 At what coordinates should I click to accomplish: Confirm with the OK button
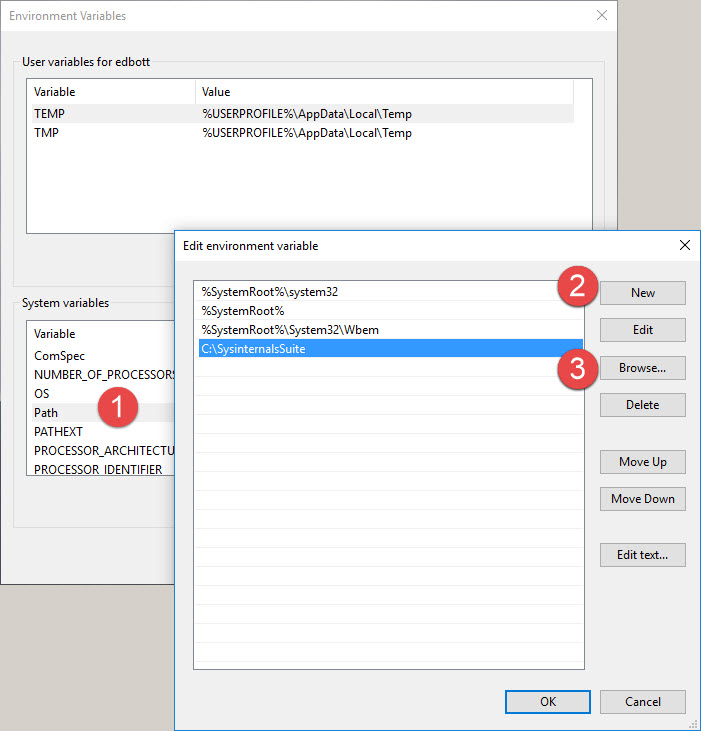[x=547, y=702]
